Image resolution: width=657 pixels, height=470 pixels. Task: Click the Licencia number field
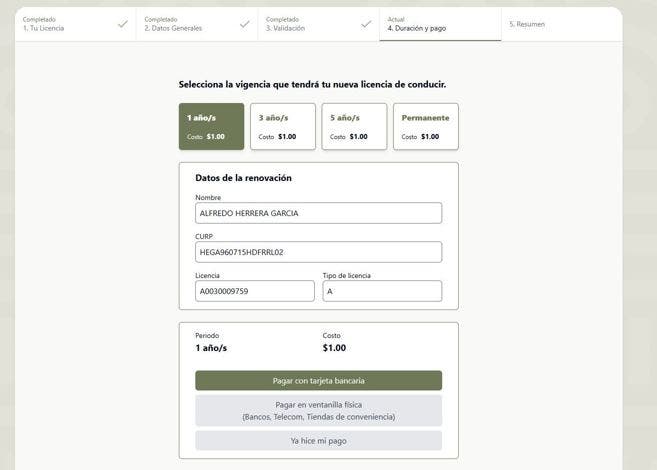(x=254, y=291)
